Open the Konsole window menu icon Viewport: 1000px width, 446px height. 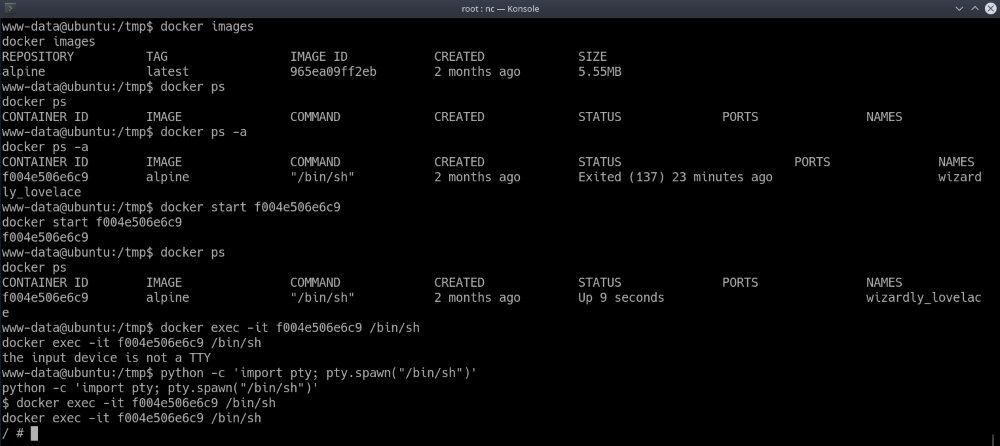coord(12,9)
